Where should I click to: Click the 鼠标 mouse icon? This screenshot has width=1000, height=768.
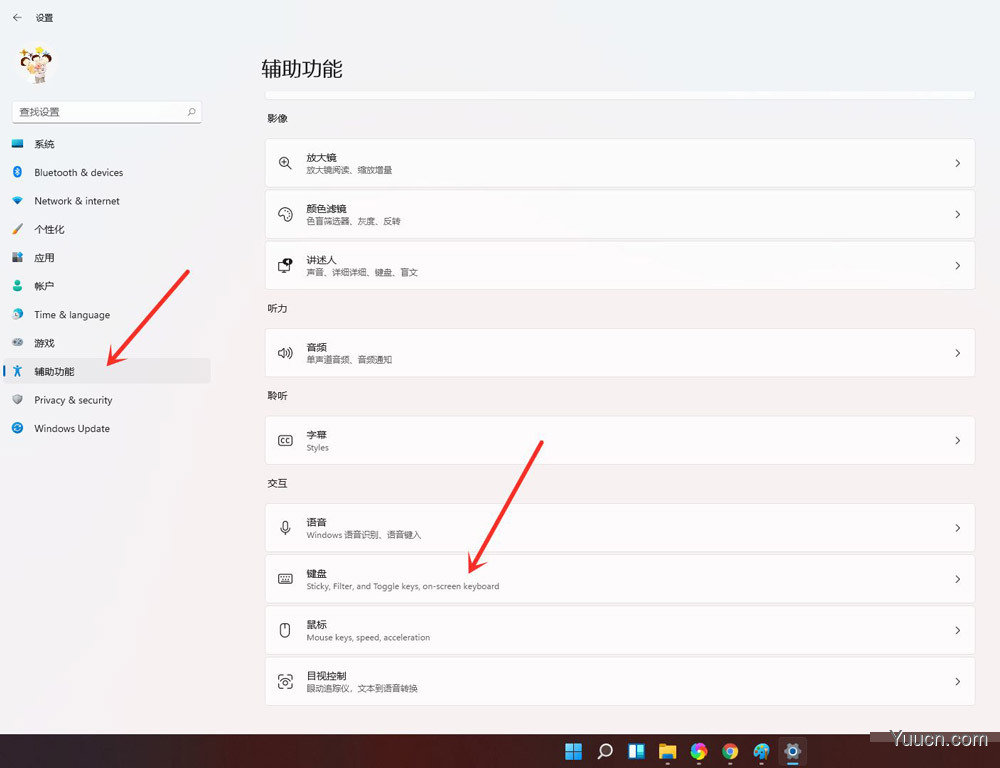point(285,630)
